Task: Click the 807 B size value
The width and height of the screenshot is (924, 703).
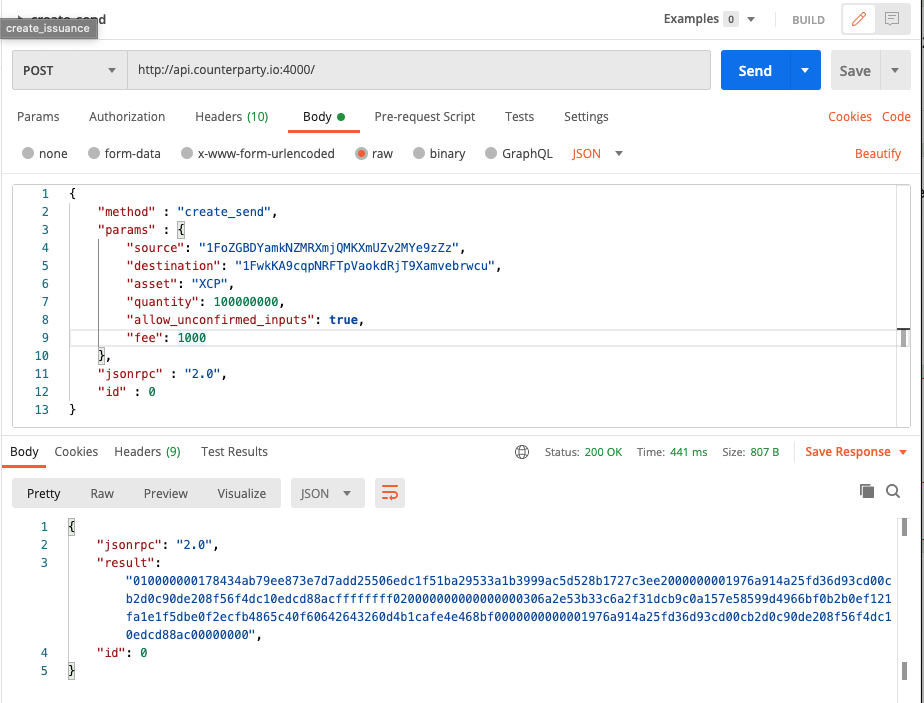Action: coord(764,452)
